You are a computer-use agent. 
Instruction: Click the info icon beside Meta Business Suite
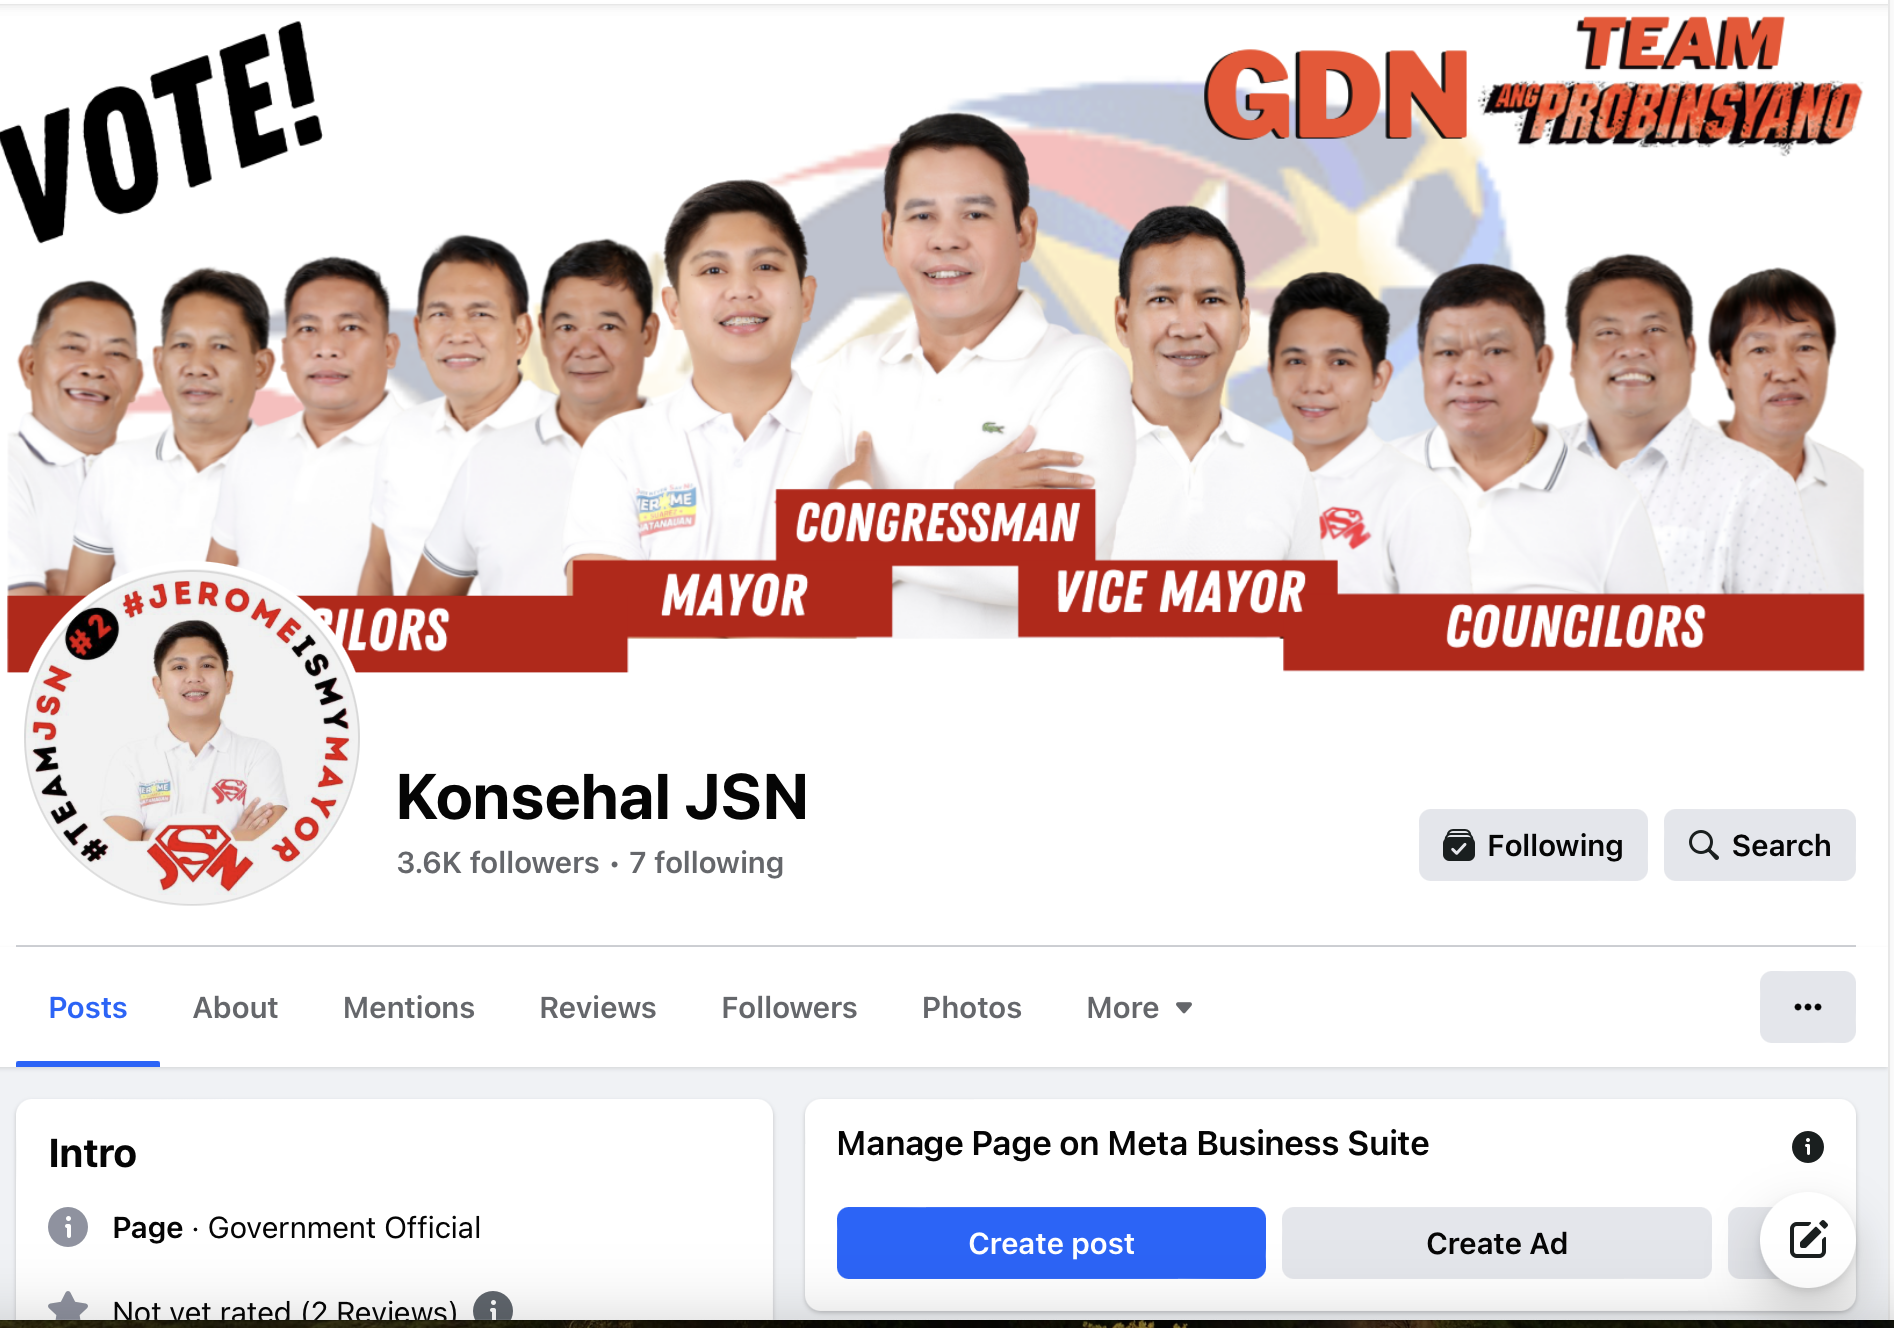click(1807, 1146)
